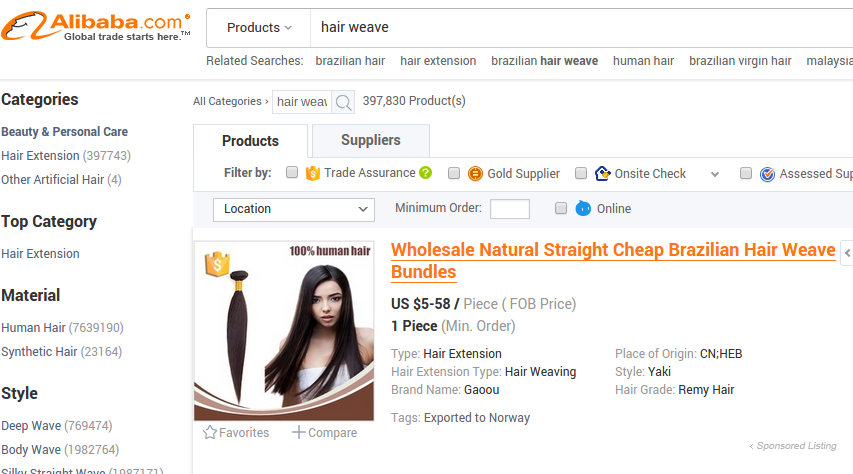Click the magnifier search icon beside All Categories
The width and height of the screenshot is (853, 474).
coord(343,102)
